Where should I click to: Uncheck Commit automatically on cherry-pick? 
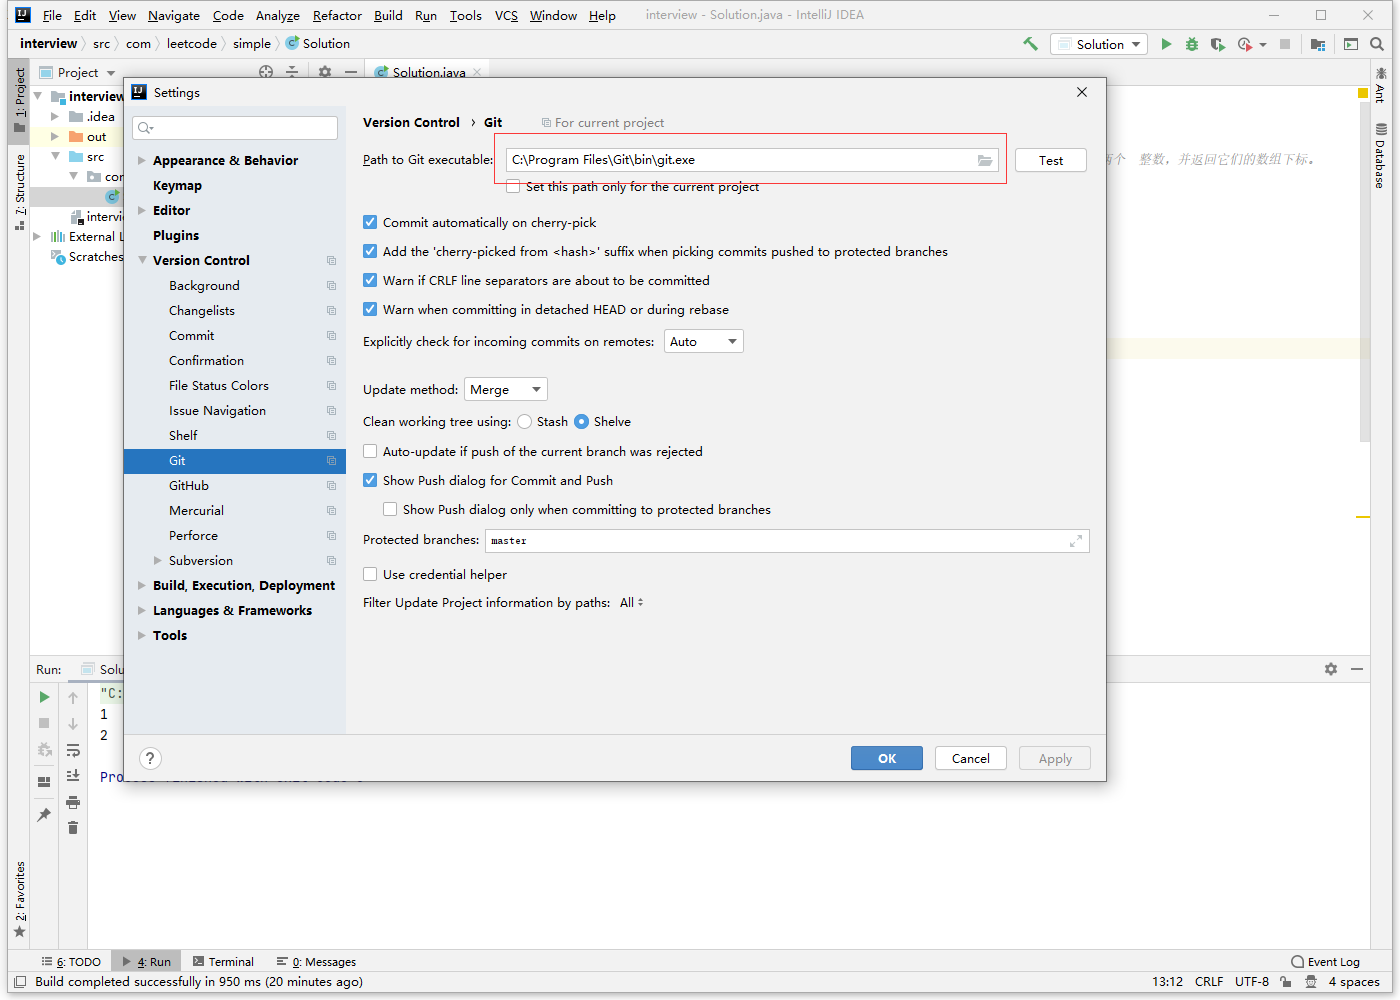[x=370, y=222]
